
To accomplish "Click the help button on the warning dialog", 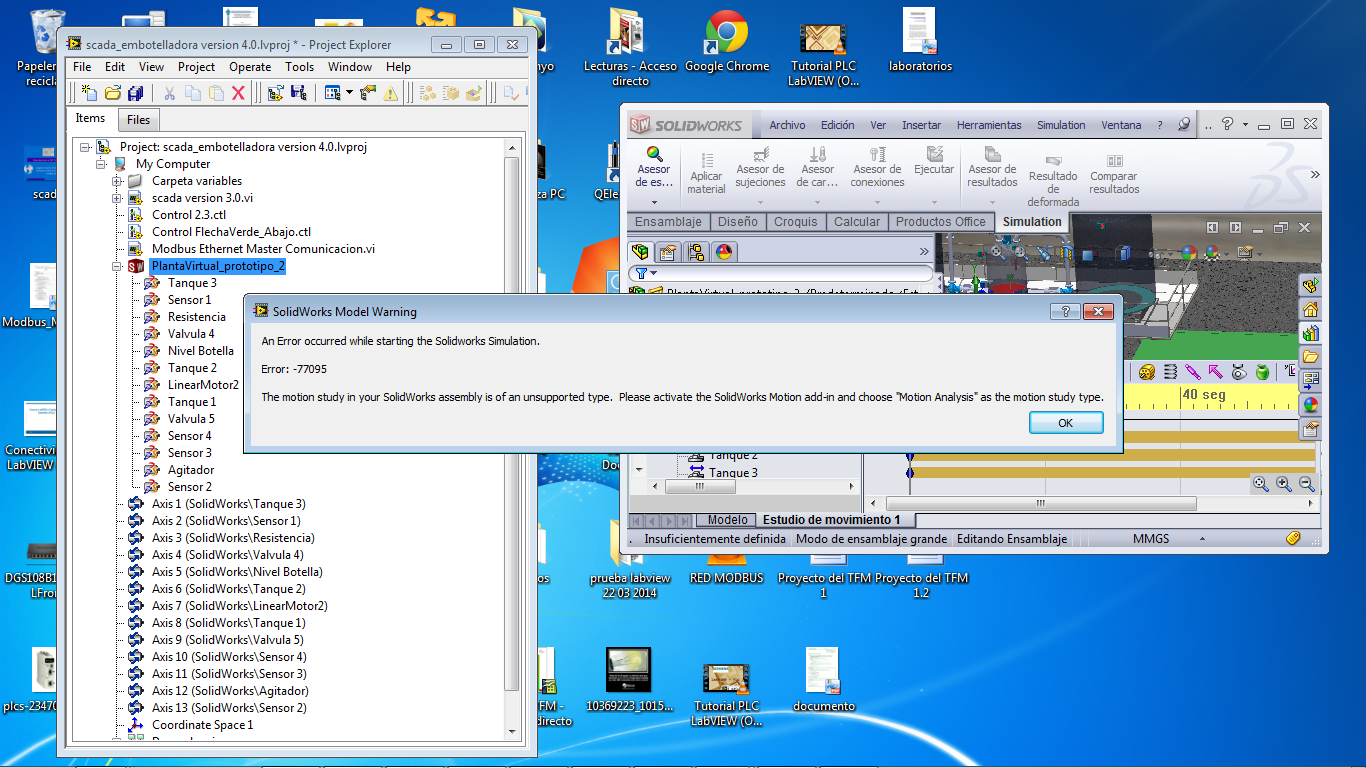I will pyautogui.click(x=1065, y=311).
